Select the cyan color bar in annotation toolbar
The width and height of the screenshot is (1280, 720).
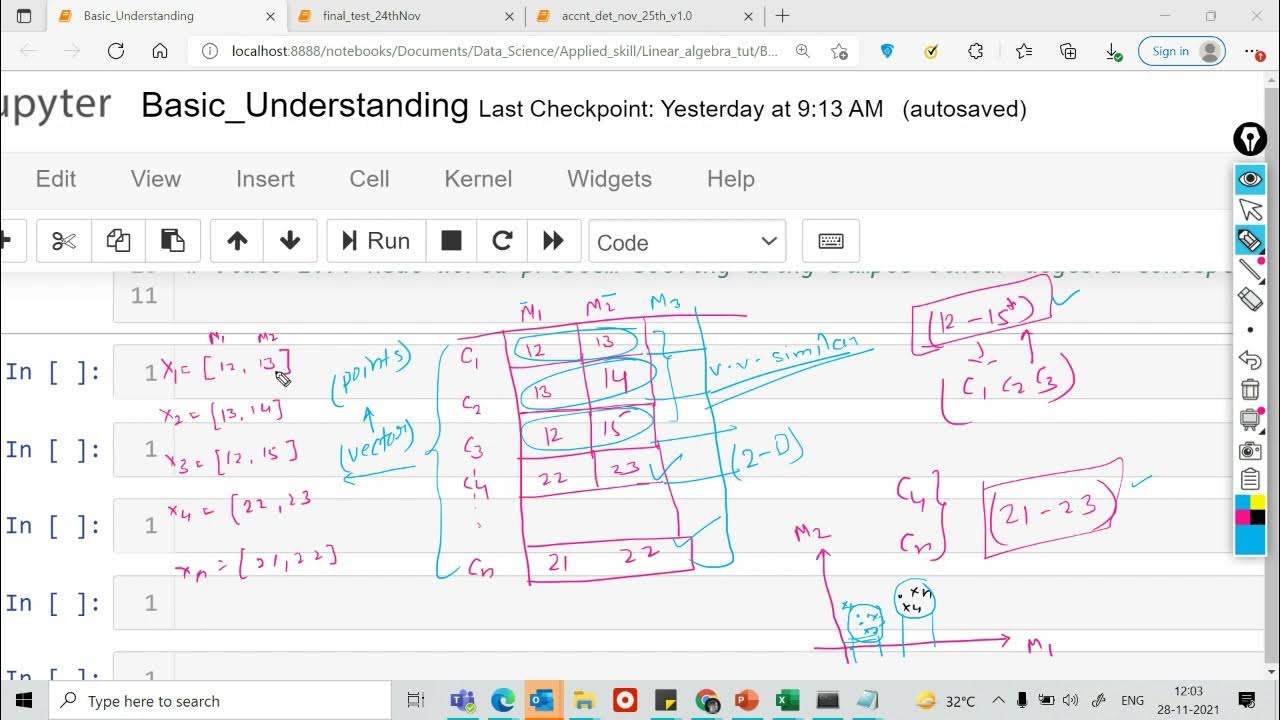(1250, 538)
